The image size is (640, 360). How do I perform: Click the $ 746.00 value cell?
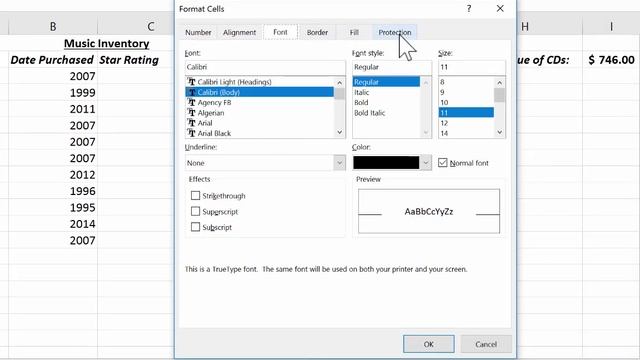coord(611,60)
